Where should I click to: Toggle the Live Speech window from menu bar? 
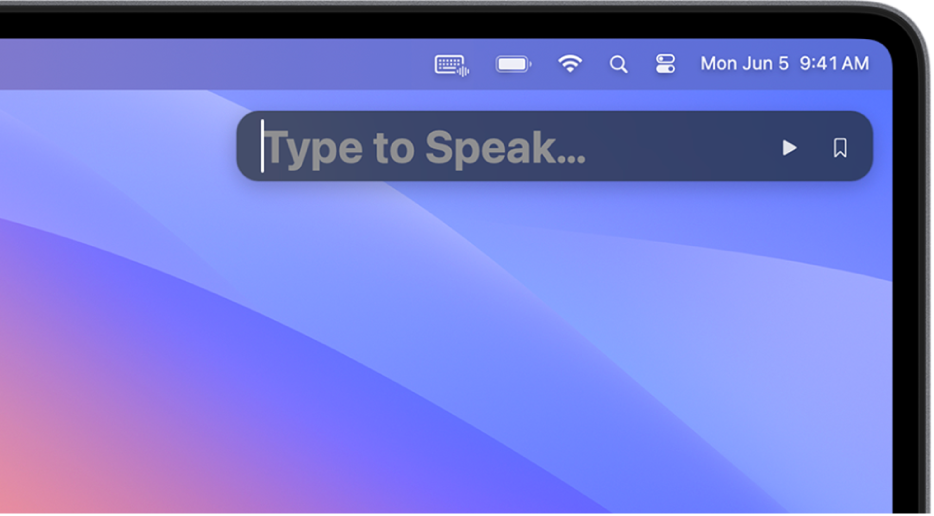click(452, 65)
